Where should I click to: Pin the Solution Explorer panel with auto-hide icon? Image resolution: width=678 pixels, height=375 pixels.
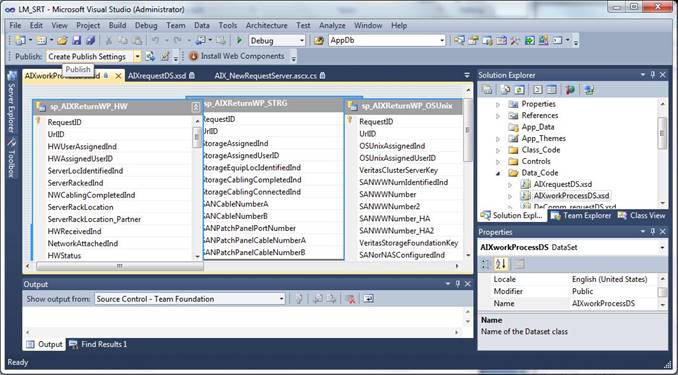tap(652, 75)
